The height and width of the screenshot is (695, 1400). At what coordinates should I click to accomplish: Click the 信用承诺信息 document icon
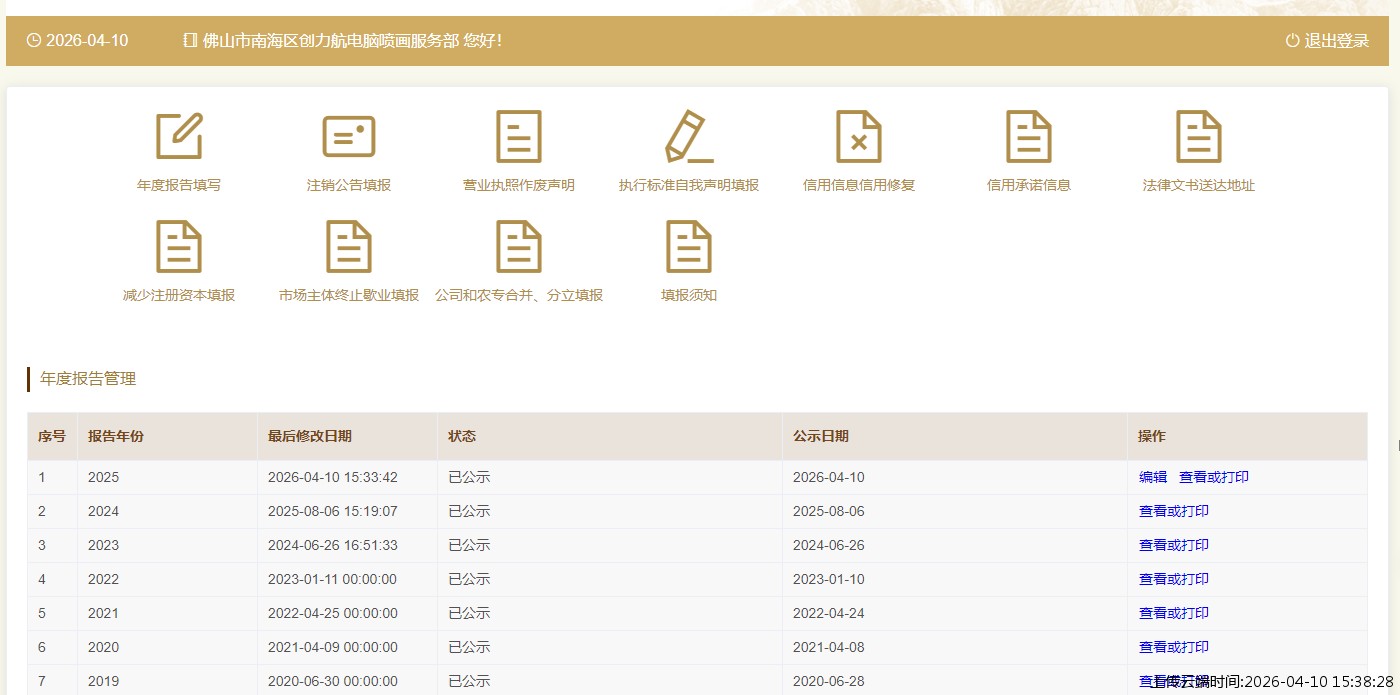1029,137
